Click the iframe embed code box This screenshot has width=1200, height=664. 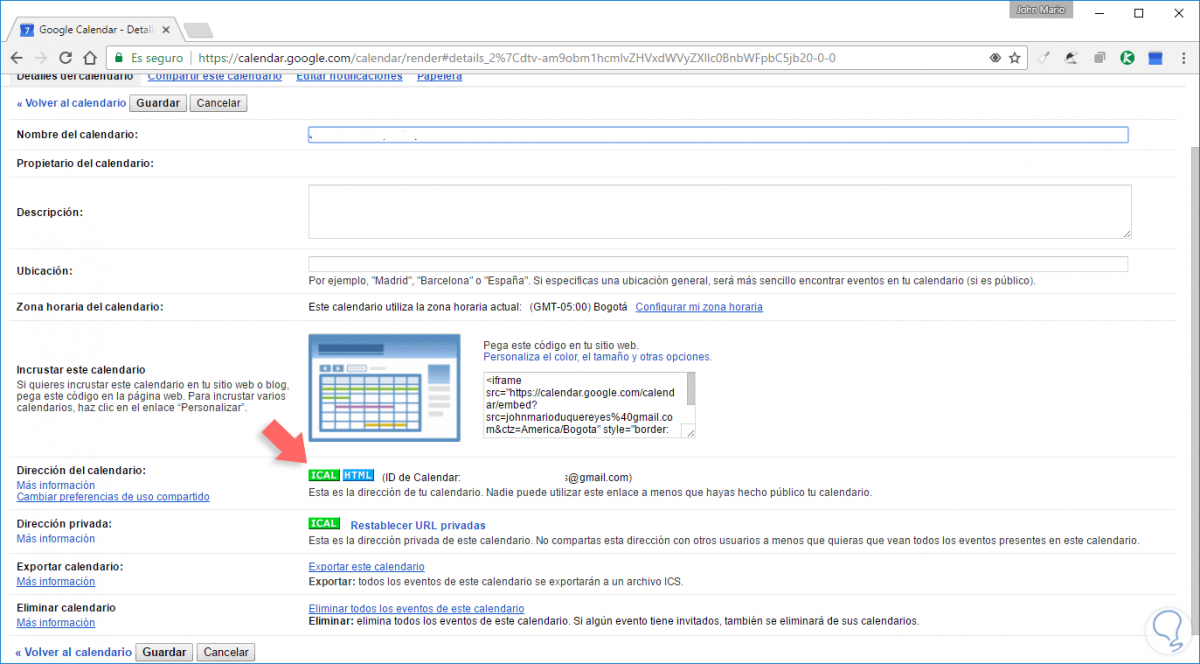click(589, 405)
